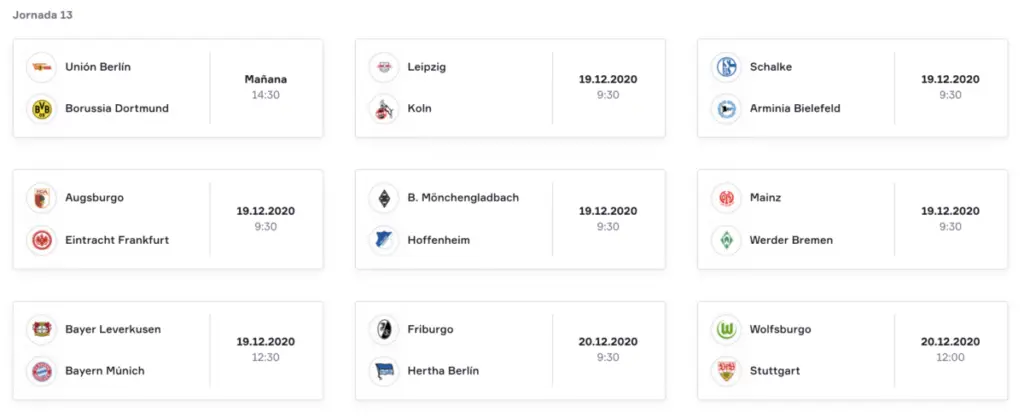1024x418 pixels.
Task: Select the Leipzig team crest
Action: tap(384, 67)
